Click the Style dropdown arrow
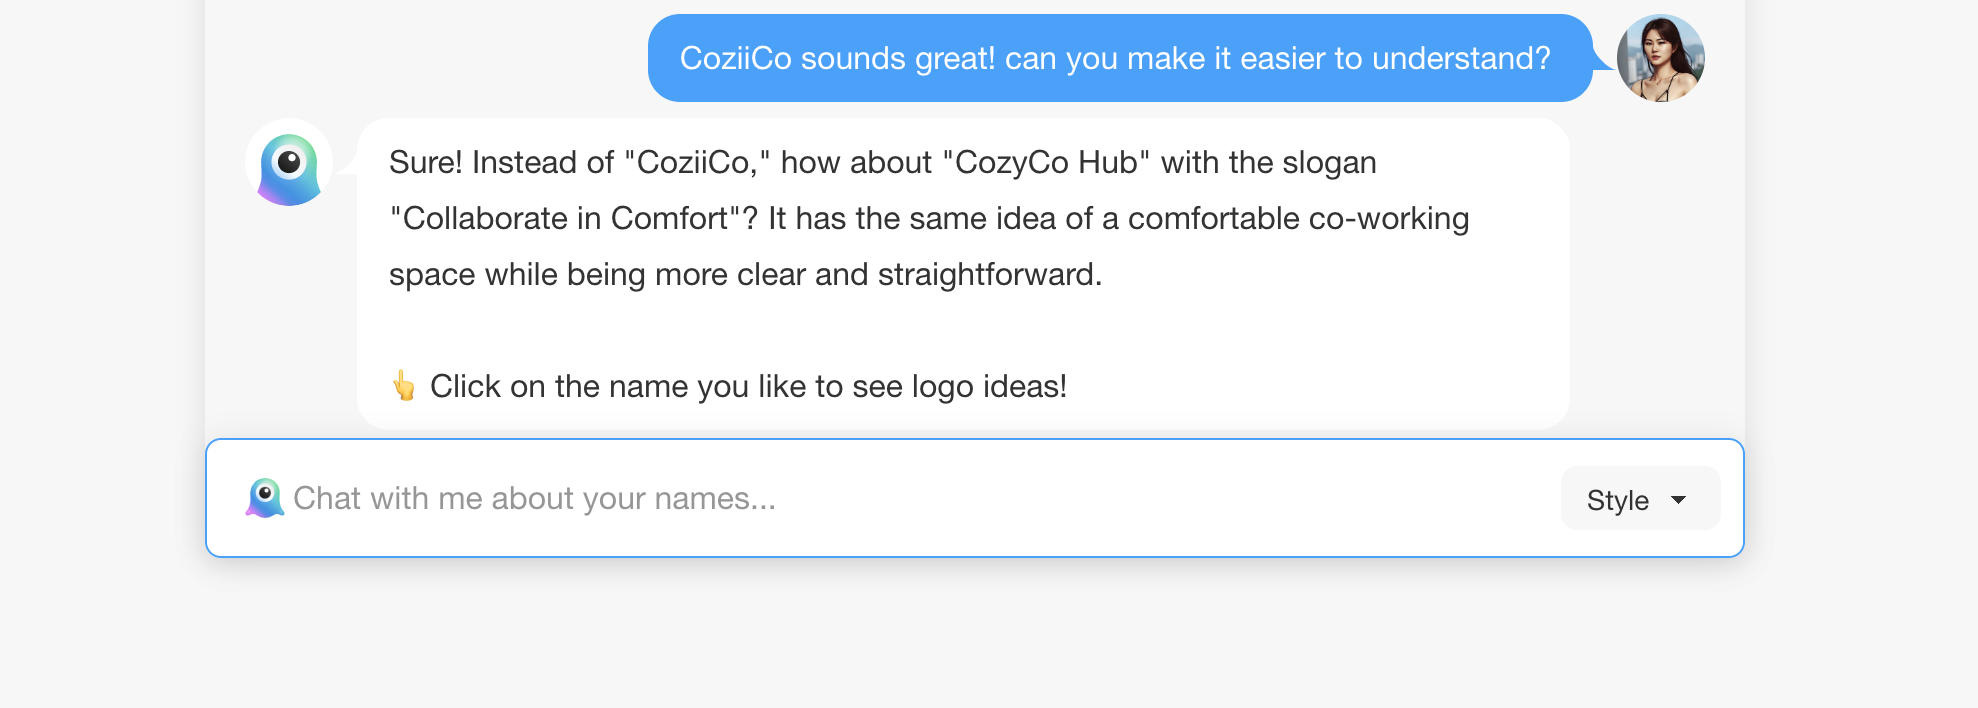Viewport: 1978px width, 708px height. coord(1679,499)
